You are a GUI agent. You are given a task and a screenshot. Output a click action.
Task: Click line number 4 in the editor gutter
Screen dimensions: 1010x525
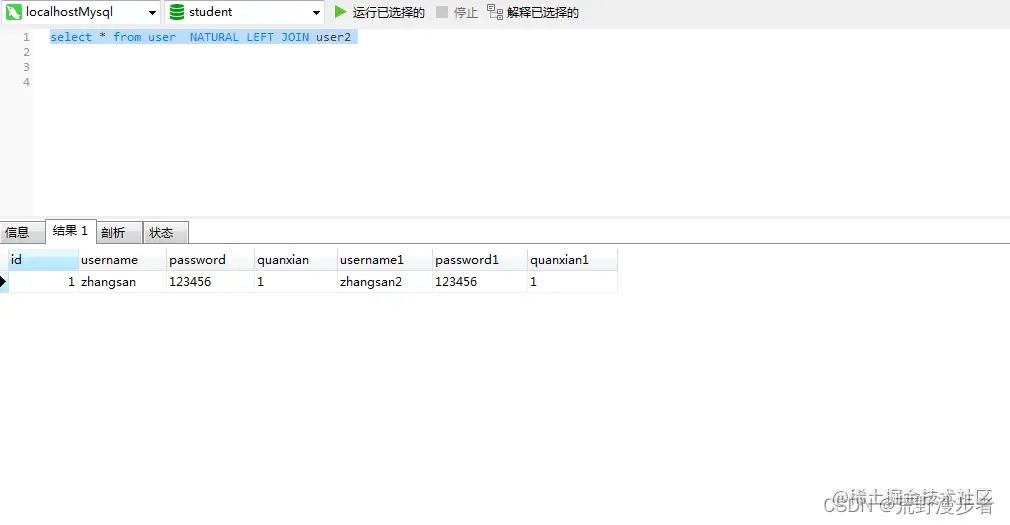(26, 82)
